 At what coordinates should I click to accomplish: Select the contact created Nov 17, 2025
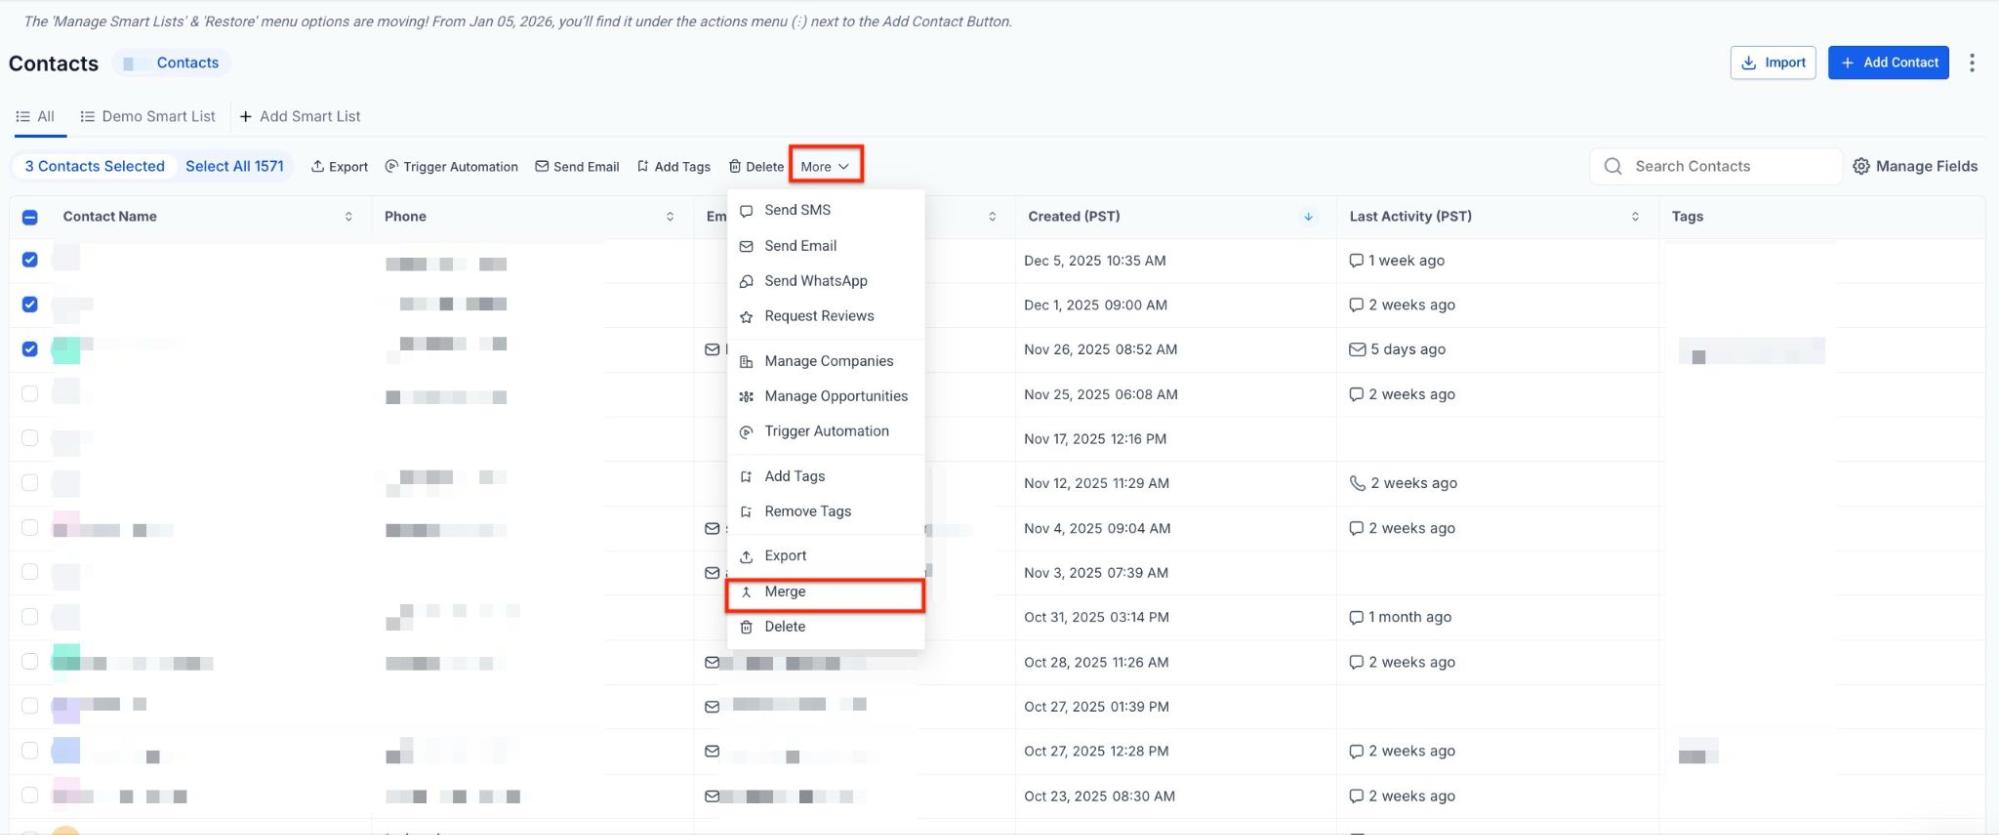point(30,438)
